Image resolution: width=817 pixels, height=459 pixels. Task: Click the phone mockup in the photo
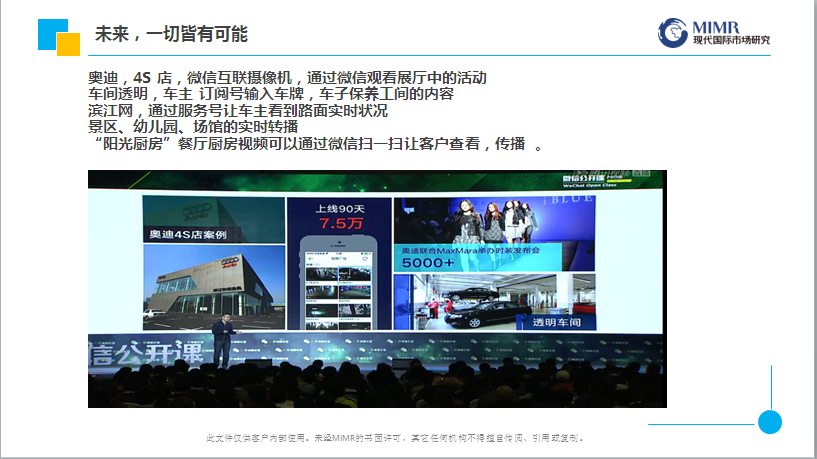[339, 283]
